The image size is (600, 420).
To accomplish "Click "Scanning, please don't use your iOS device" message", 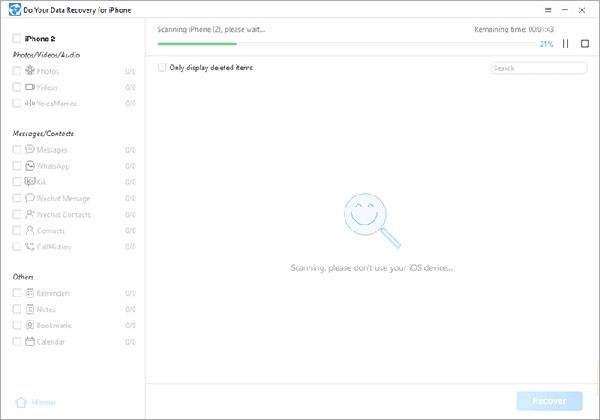I will pyautogui.click(x=372, y=268).
